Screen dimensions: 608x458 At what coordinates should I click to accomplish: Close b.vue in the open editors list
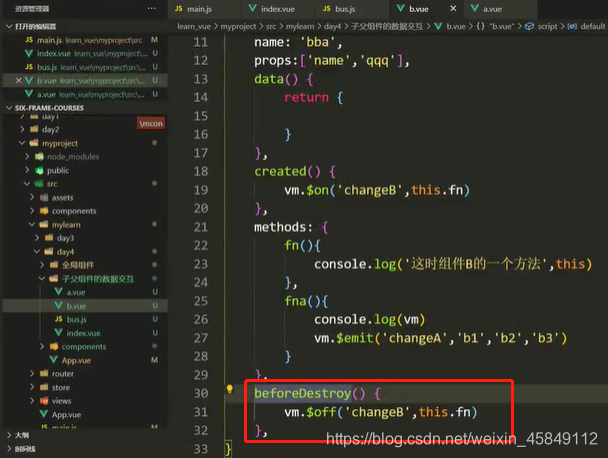pyautogui.click(x=18, y=81)
